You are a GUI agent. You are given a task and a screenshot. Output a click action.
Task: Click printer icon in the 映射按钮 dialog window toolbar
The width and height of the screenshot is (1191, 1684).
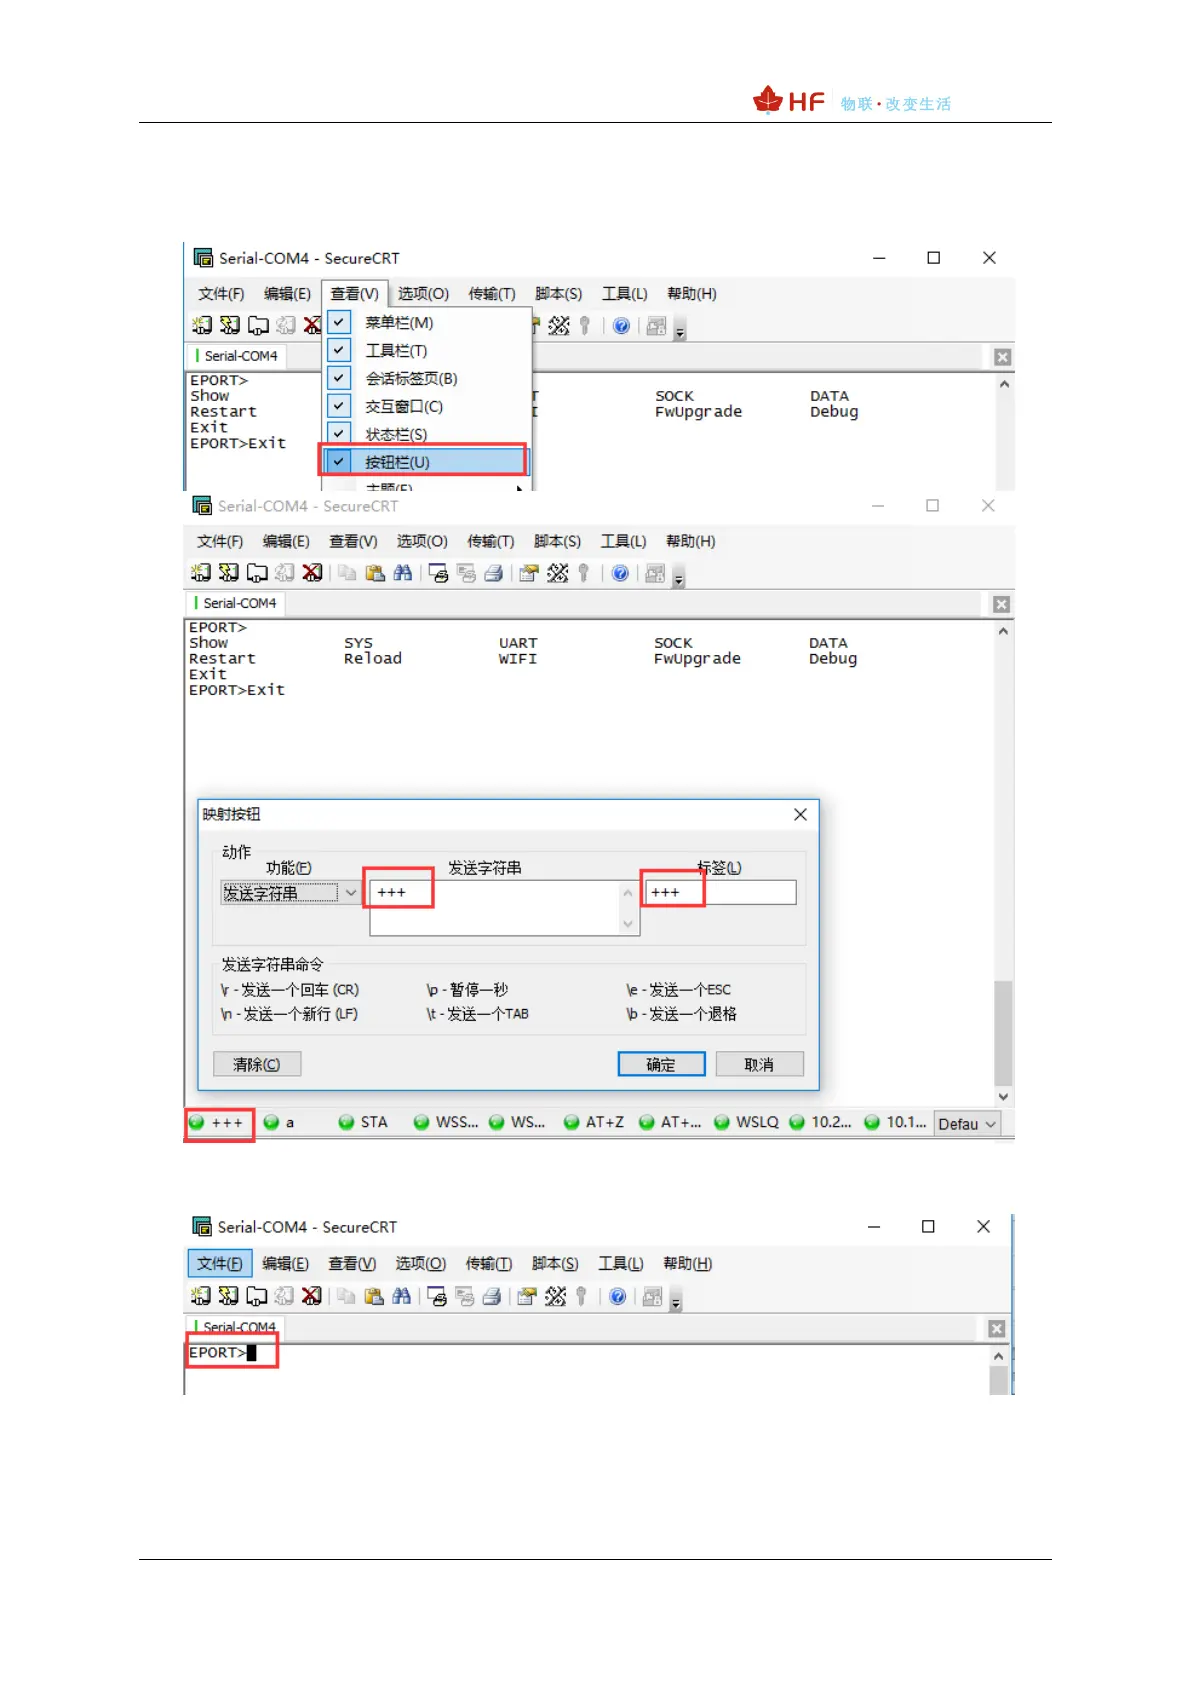(493, 573)
